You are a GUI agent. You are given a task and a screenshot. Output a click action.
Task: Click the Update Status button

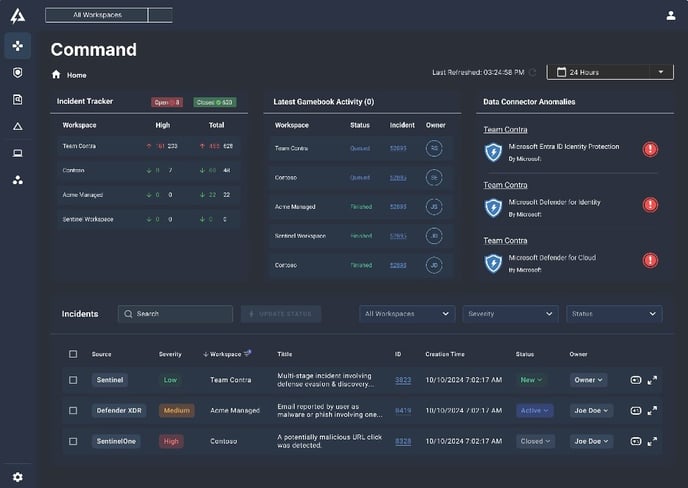[x=281, y=314]
